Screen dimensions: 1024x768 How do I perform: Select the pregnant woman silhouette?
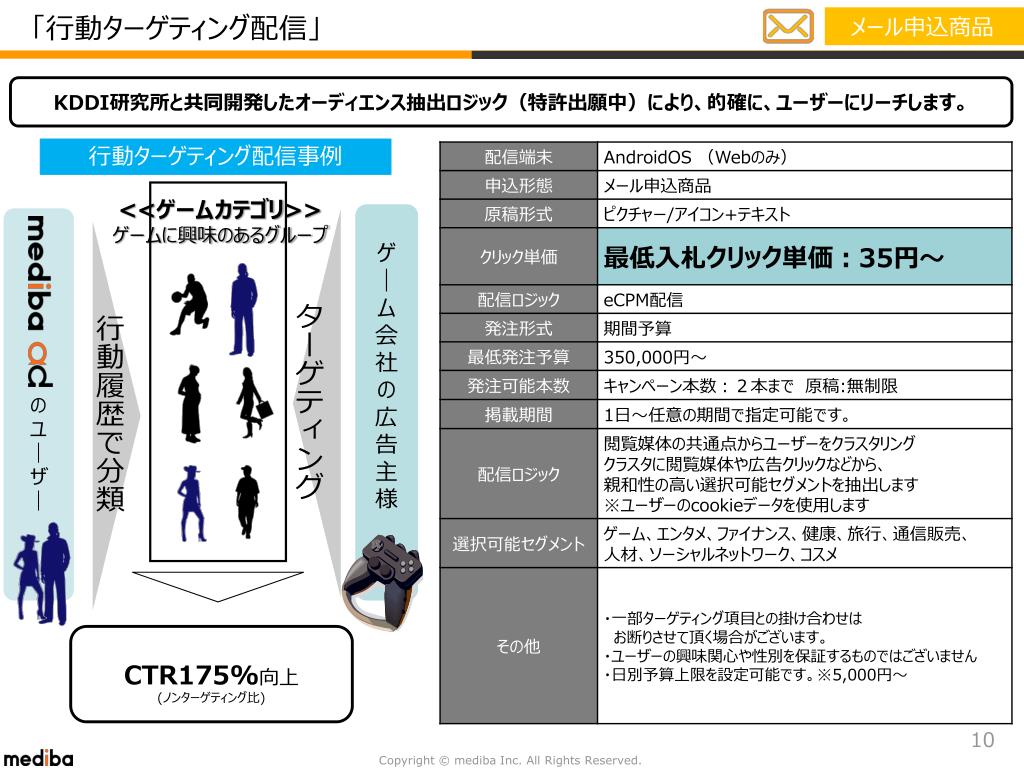190,404
